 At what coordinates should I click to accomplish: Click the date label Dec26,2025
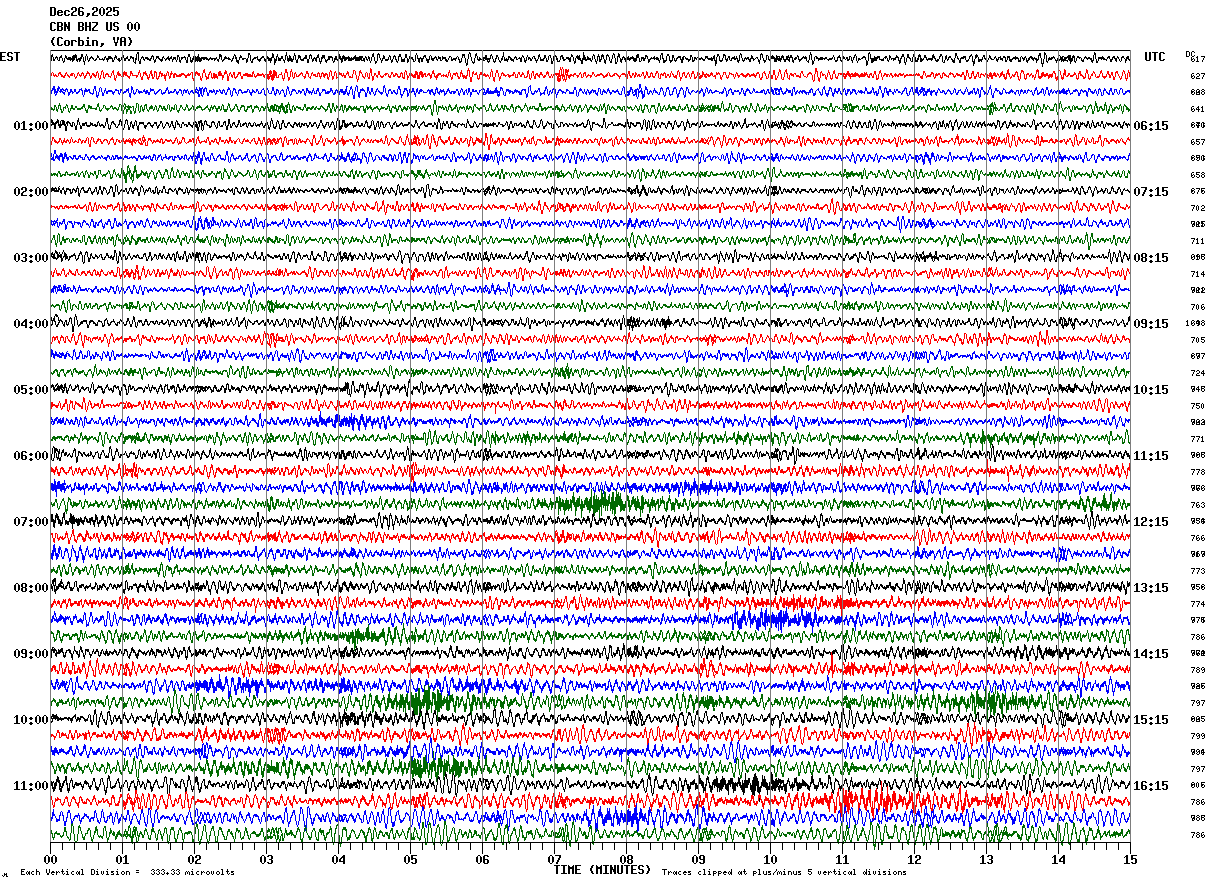click(84, 12)
